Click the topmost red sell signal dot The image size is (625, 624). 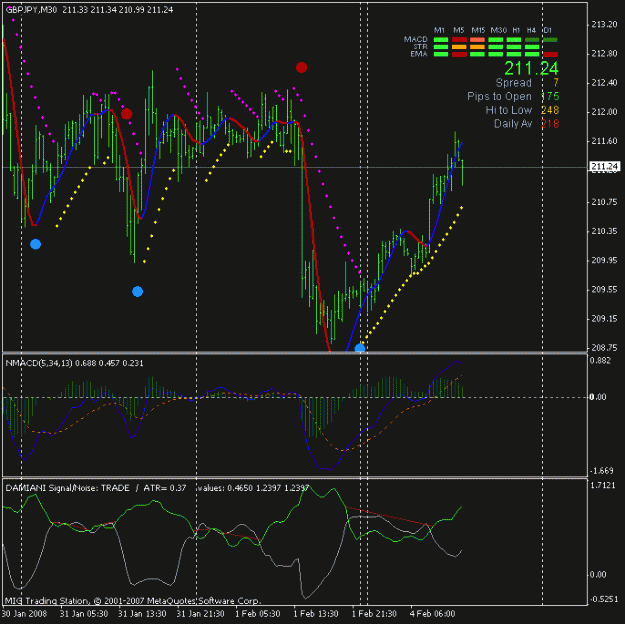pyautogui.click(x=301, y=67)
